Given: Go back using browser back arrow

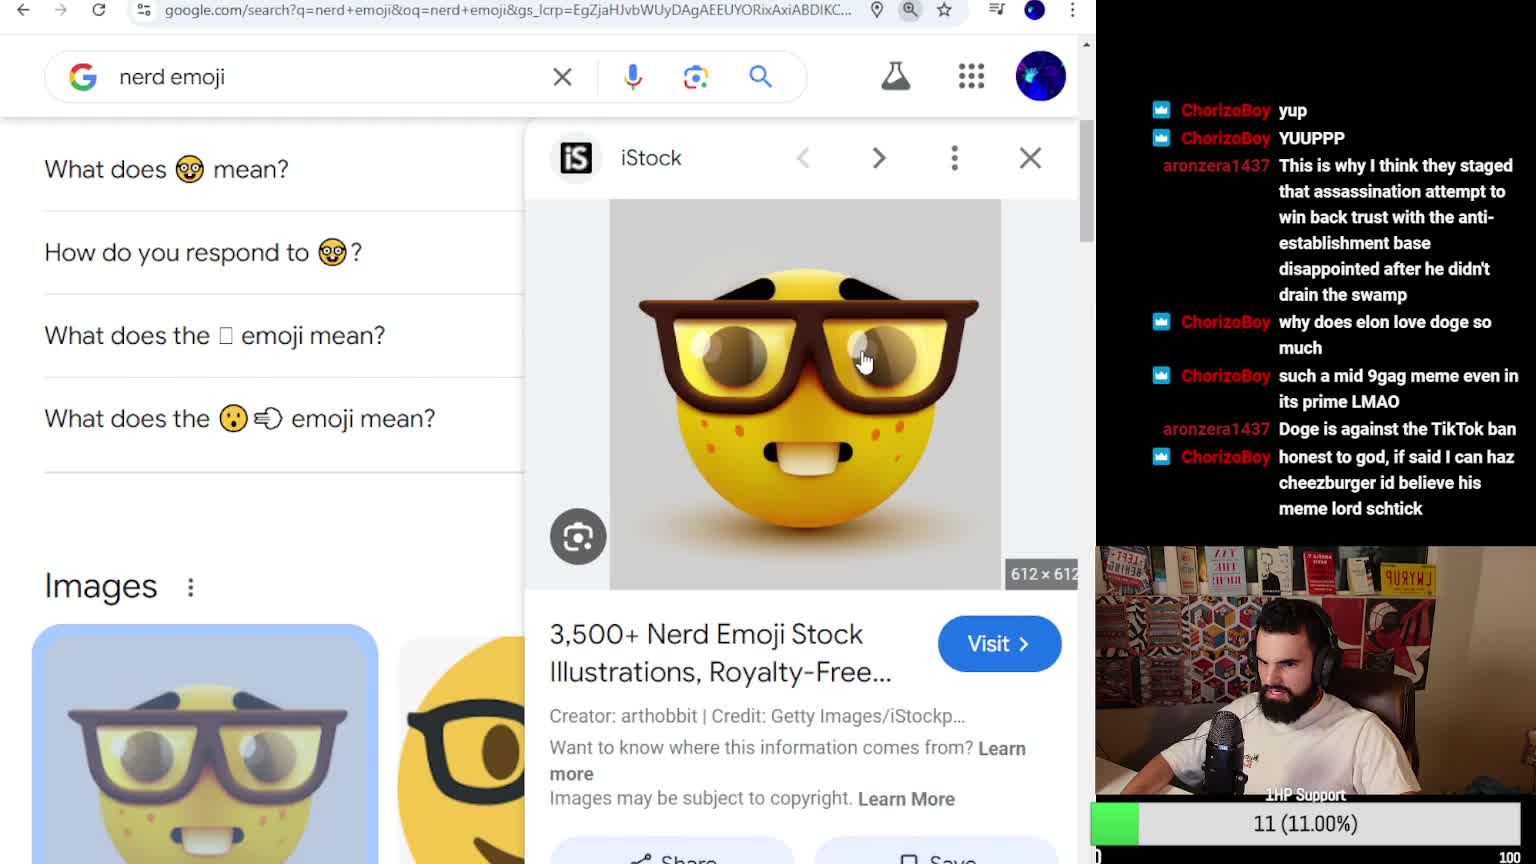Looking at the screenshot, I should point(23,10).
